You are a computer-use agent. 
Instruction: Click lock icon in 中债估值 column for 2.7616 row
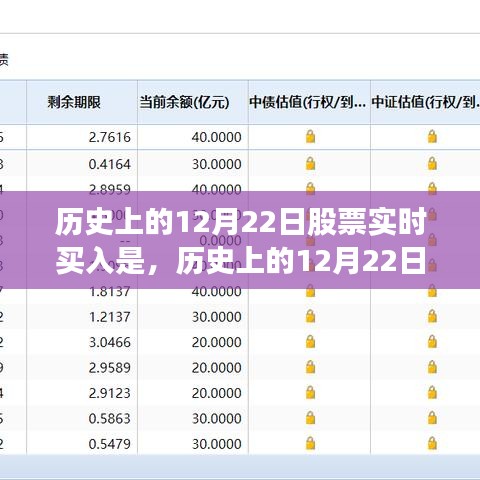tap(310, 137)
